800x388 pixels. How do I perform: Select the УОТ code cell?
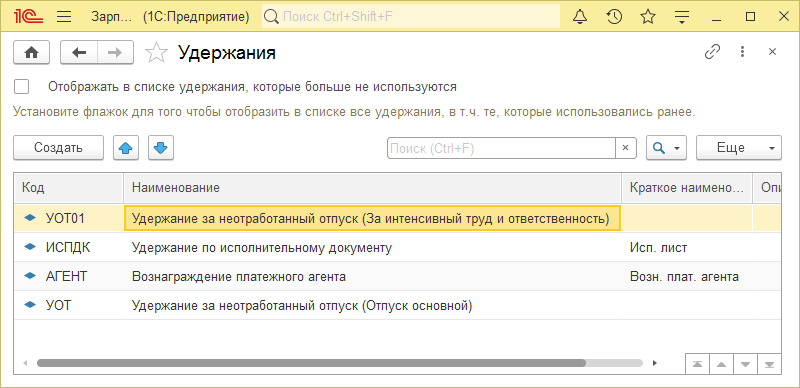[68, 306]
